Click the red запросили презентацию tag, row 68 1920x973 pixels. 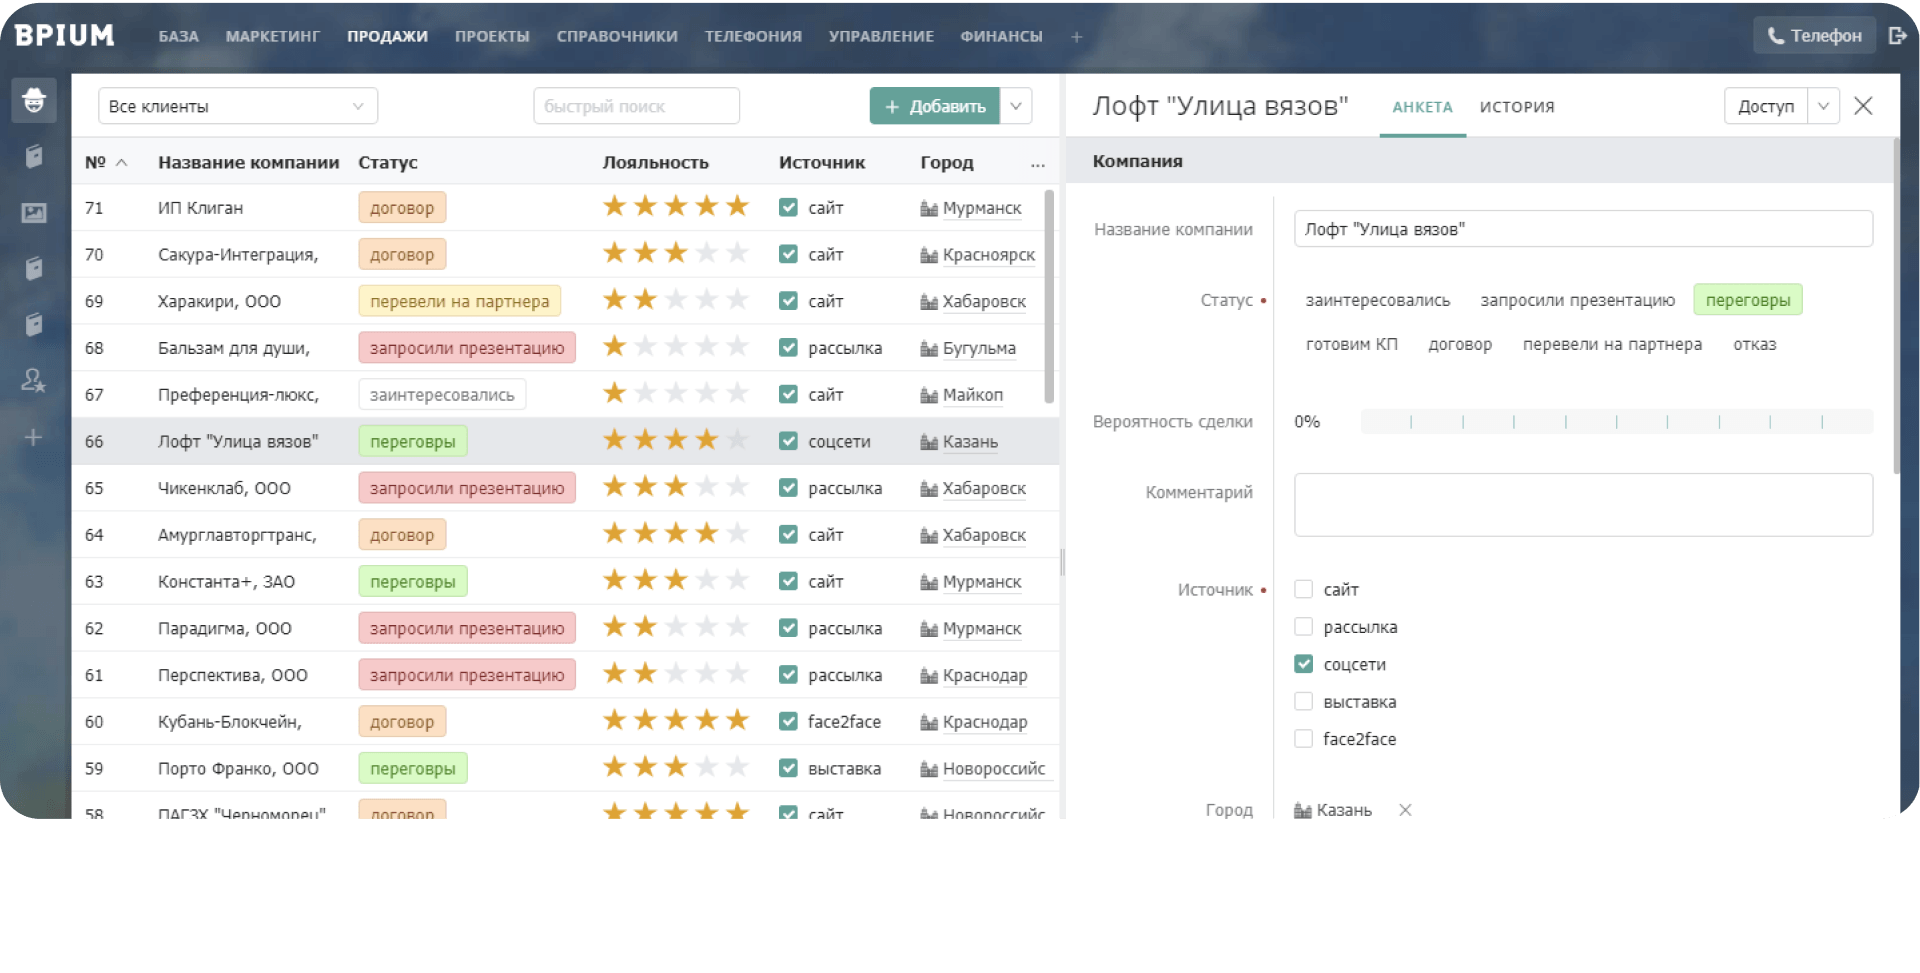pyautogui.click(x=467, y=348)
